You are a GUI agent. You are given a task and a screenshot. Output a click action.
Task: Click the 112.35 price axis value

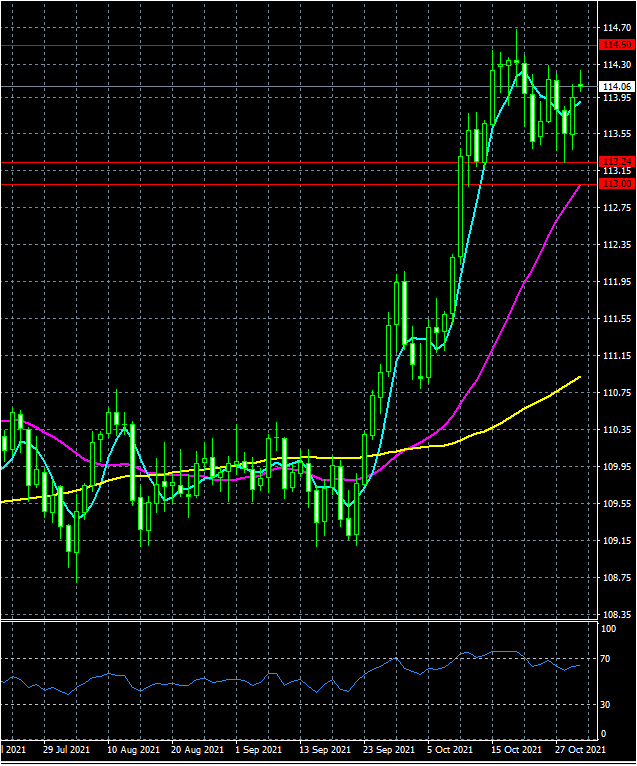(617, 245)
